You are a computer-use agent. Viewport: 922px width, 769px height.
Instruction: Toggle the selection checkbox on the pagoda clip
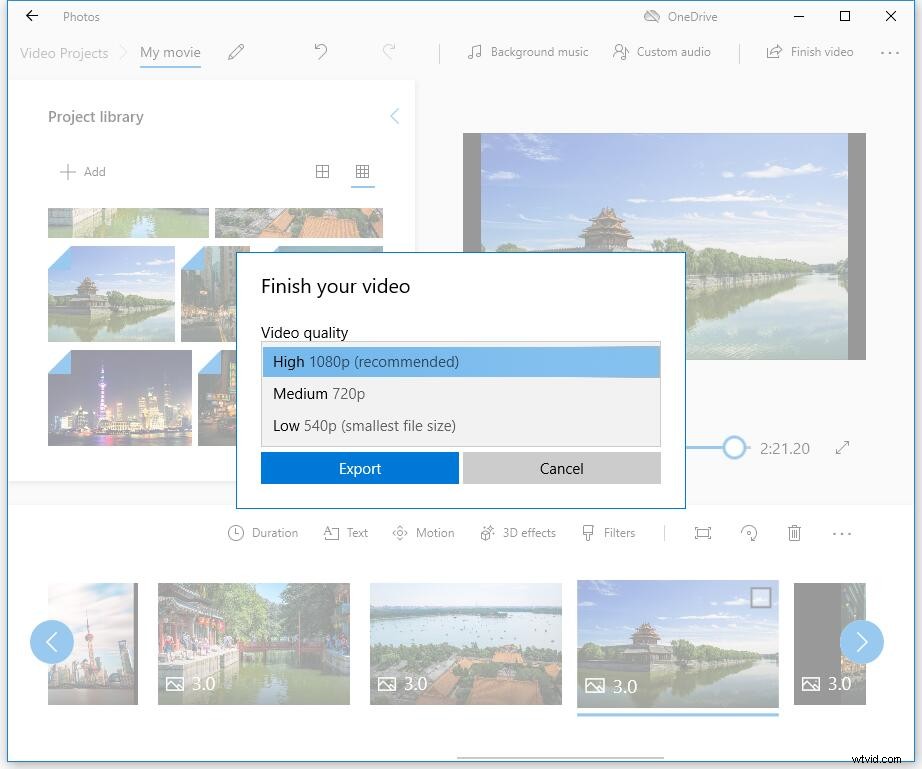pyautogui.click(x=761, y=597)
